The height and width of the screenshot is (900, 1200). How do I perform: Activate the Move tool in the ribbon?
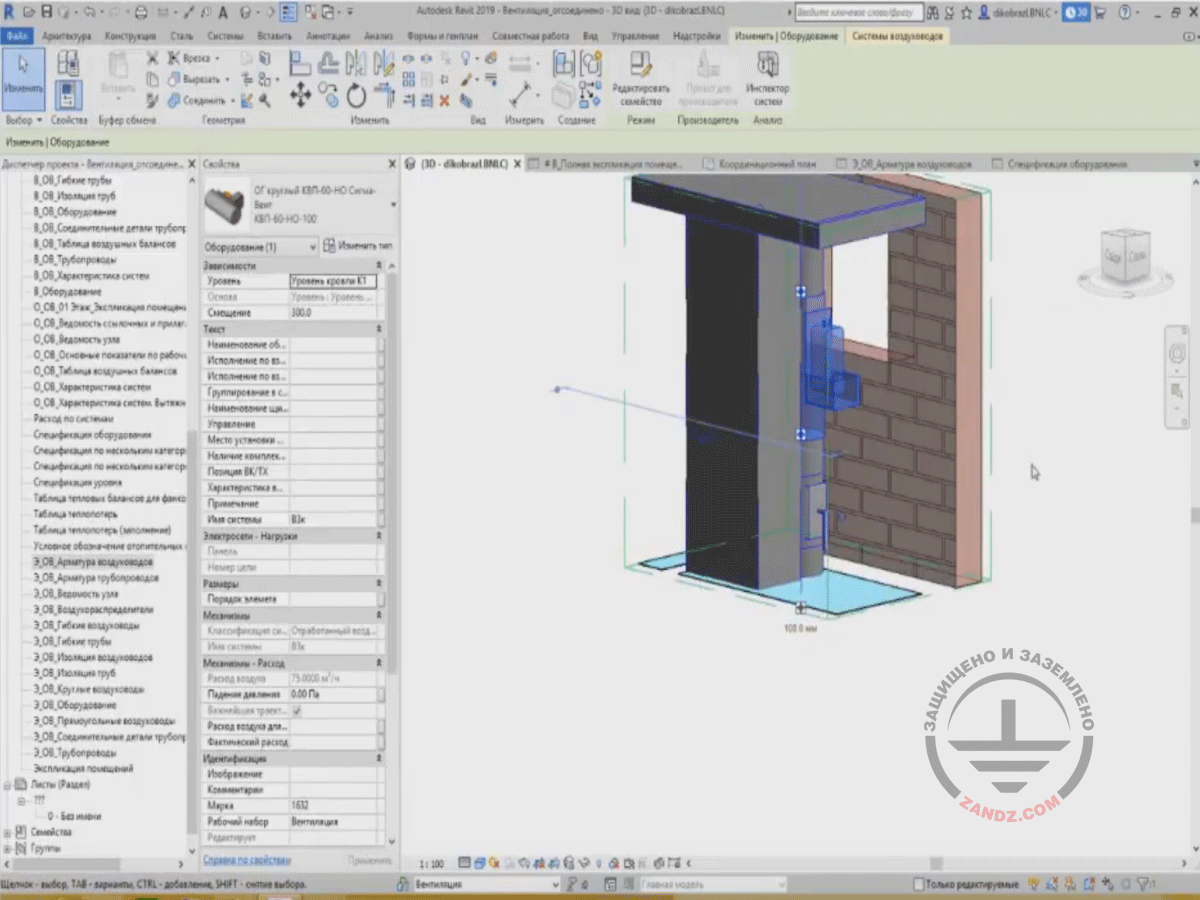[300, 95]
